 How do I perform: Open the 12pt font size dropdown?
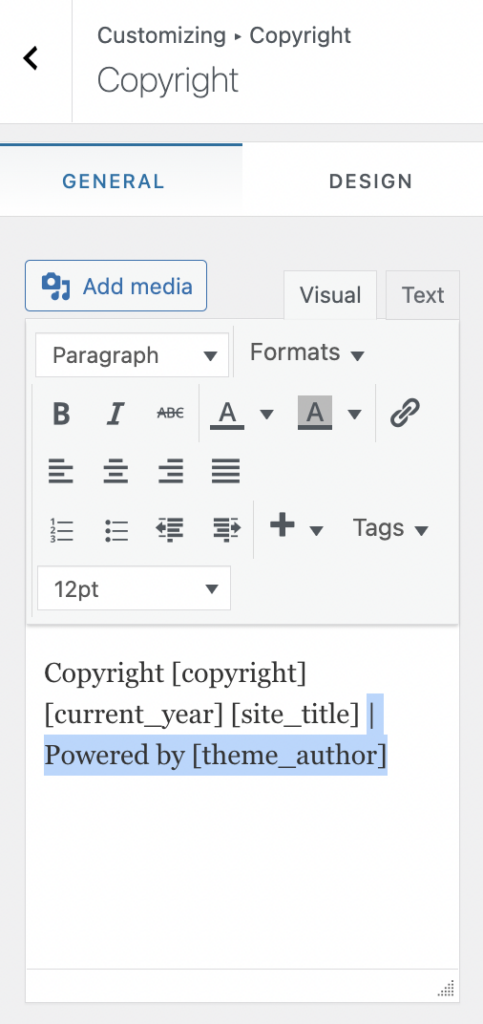click(134, 588)
